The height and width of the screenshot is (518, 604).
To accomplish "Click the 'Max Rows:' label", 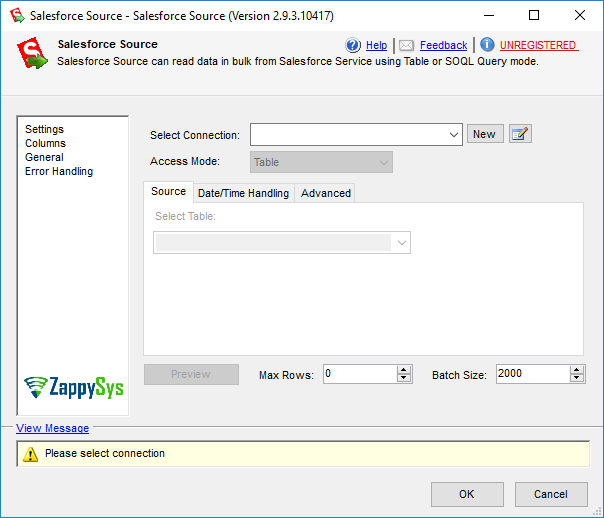I will click(x=286, y=375).
